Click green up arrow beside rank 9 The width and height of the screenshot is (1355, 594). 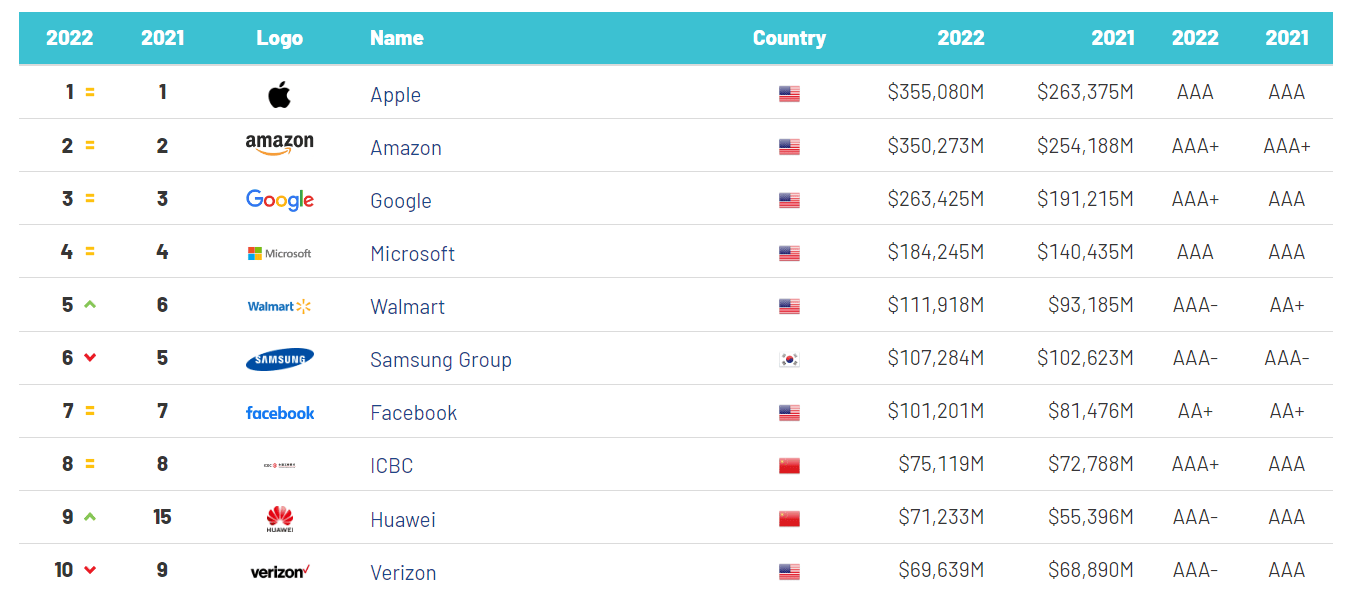click(90, 517)
